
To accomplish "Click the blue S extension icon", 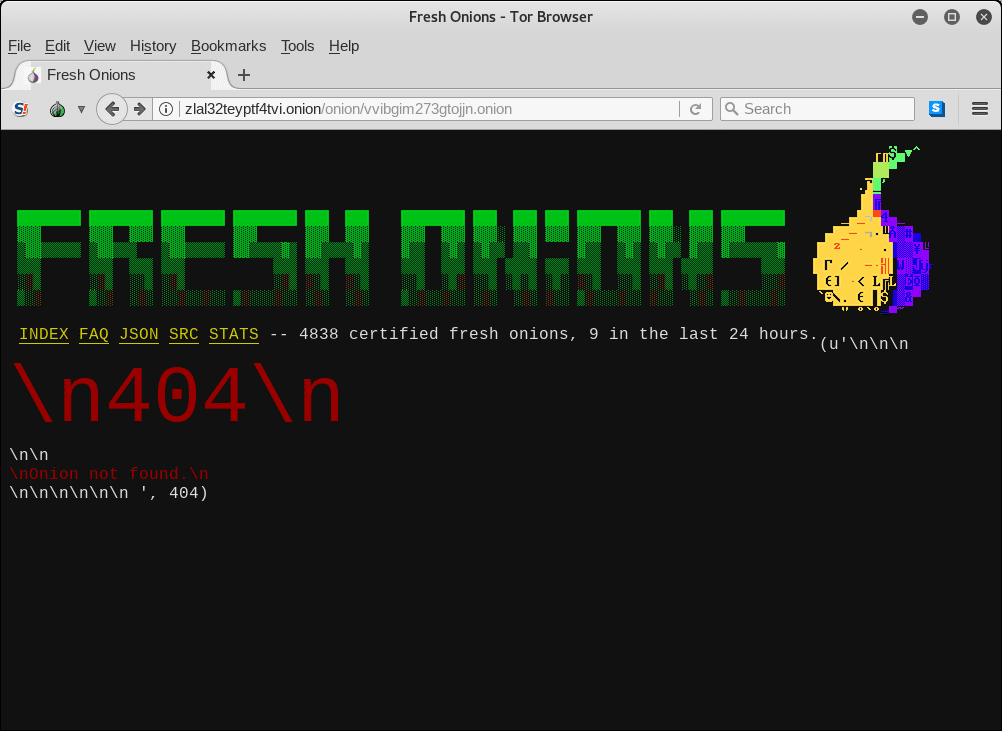I will (936, 109).
